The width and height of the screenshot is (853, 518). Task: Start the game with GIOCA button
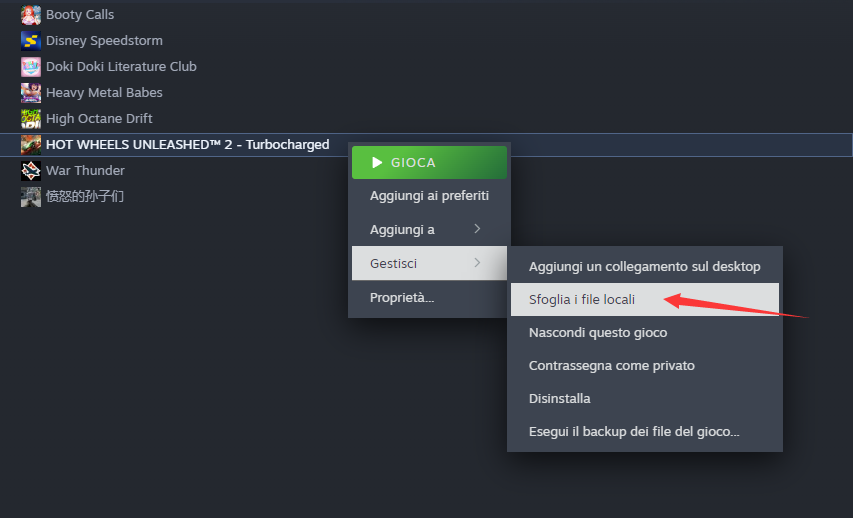429,163
